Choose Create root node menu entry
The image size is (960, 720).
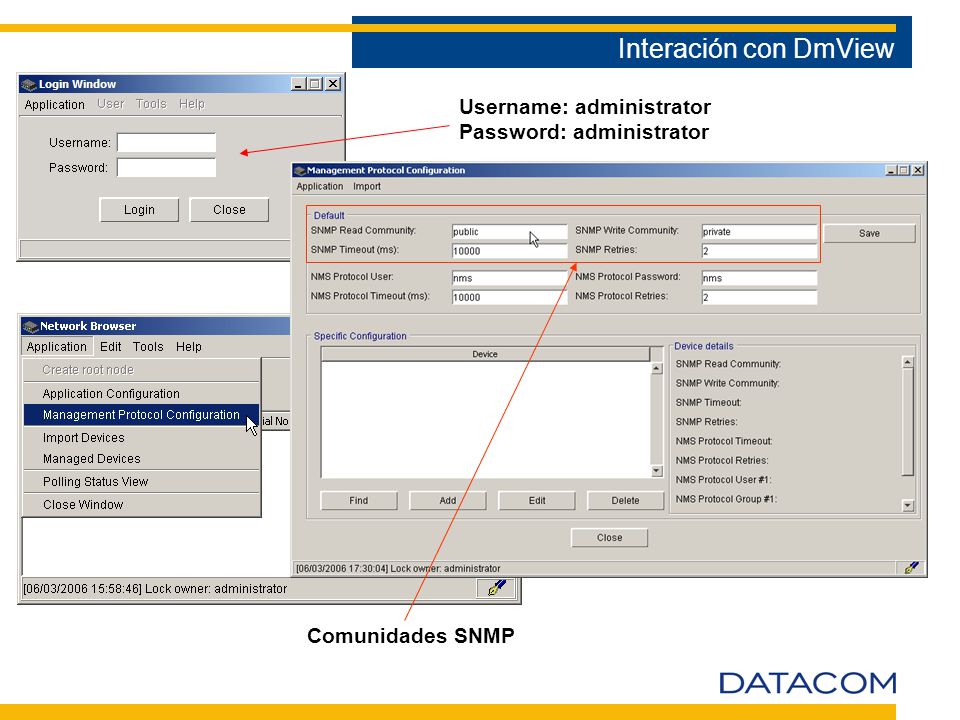click(141, 370)
